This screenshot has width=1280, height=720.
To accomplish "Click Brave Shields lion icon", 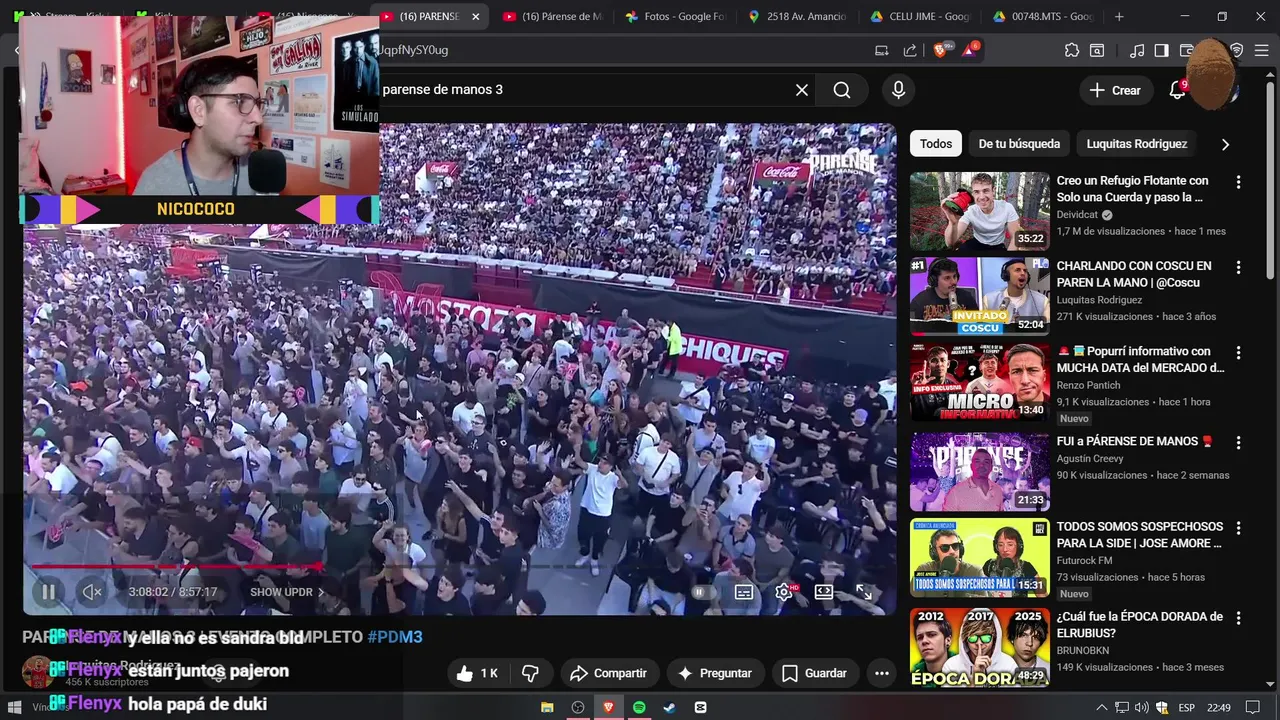I will (x=940, y=50).
